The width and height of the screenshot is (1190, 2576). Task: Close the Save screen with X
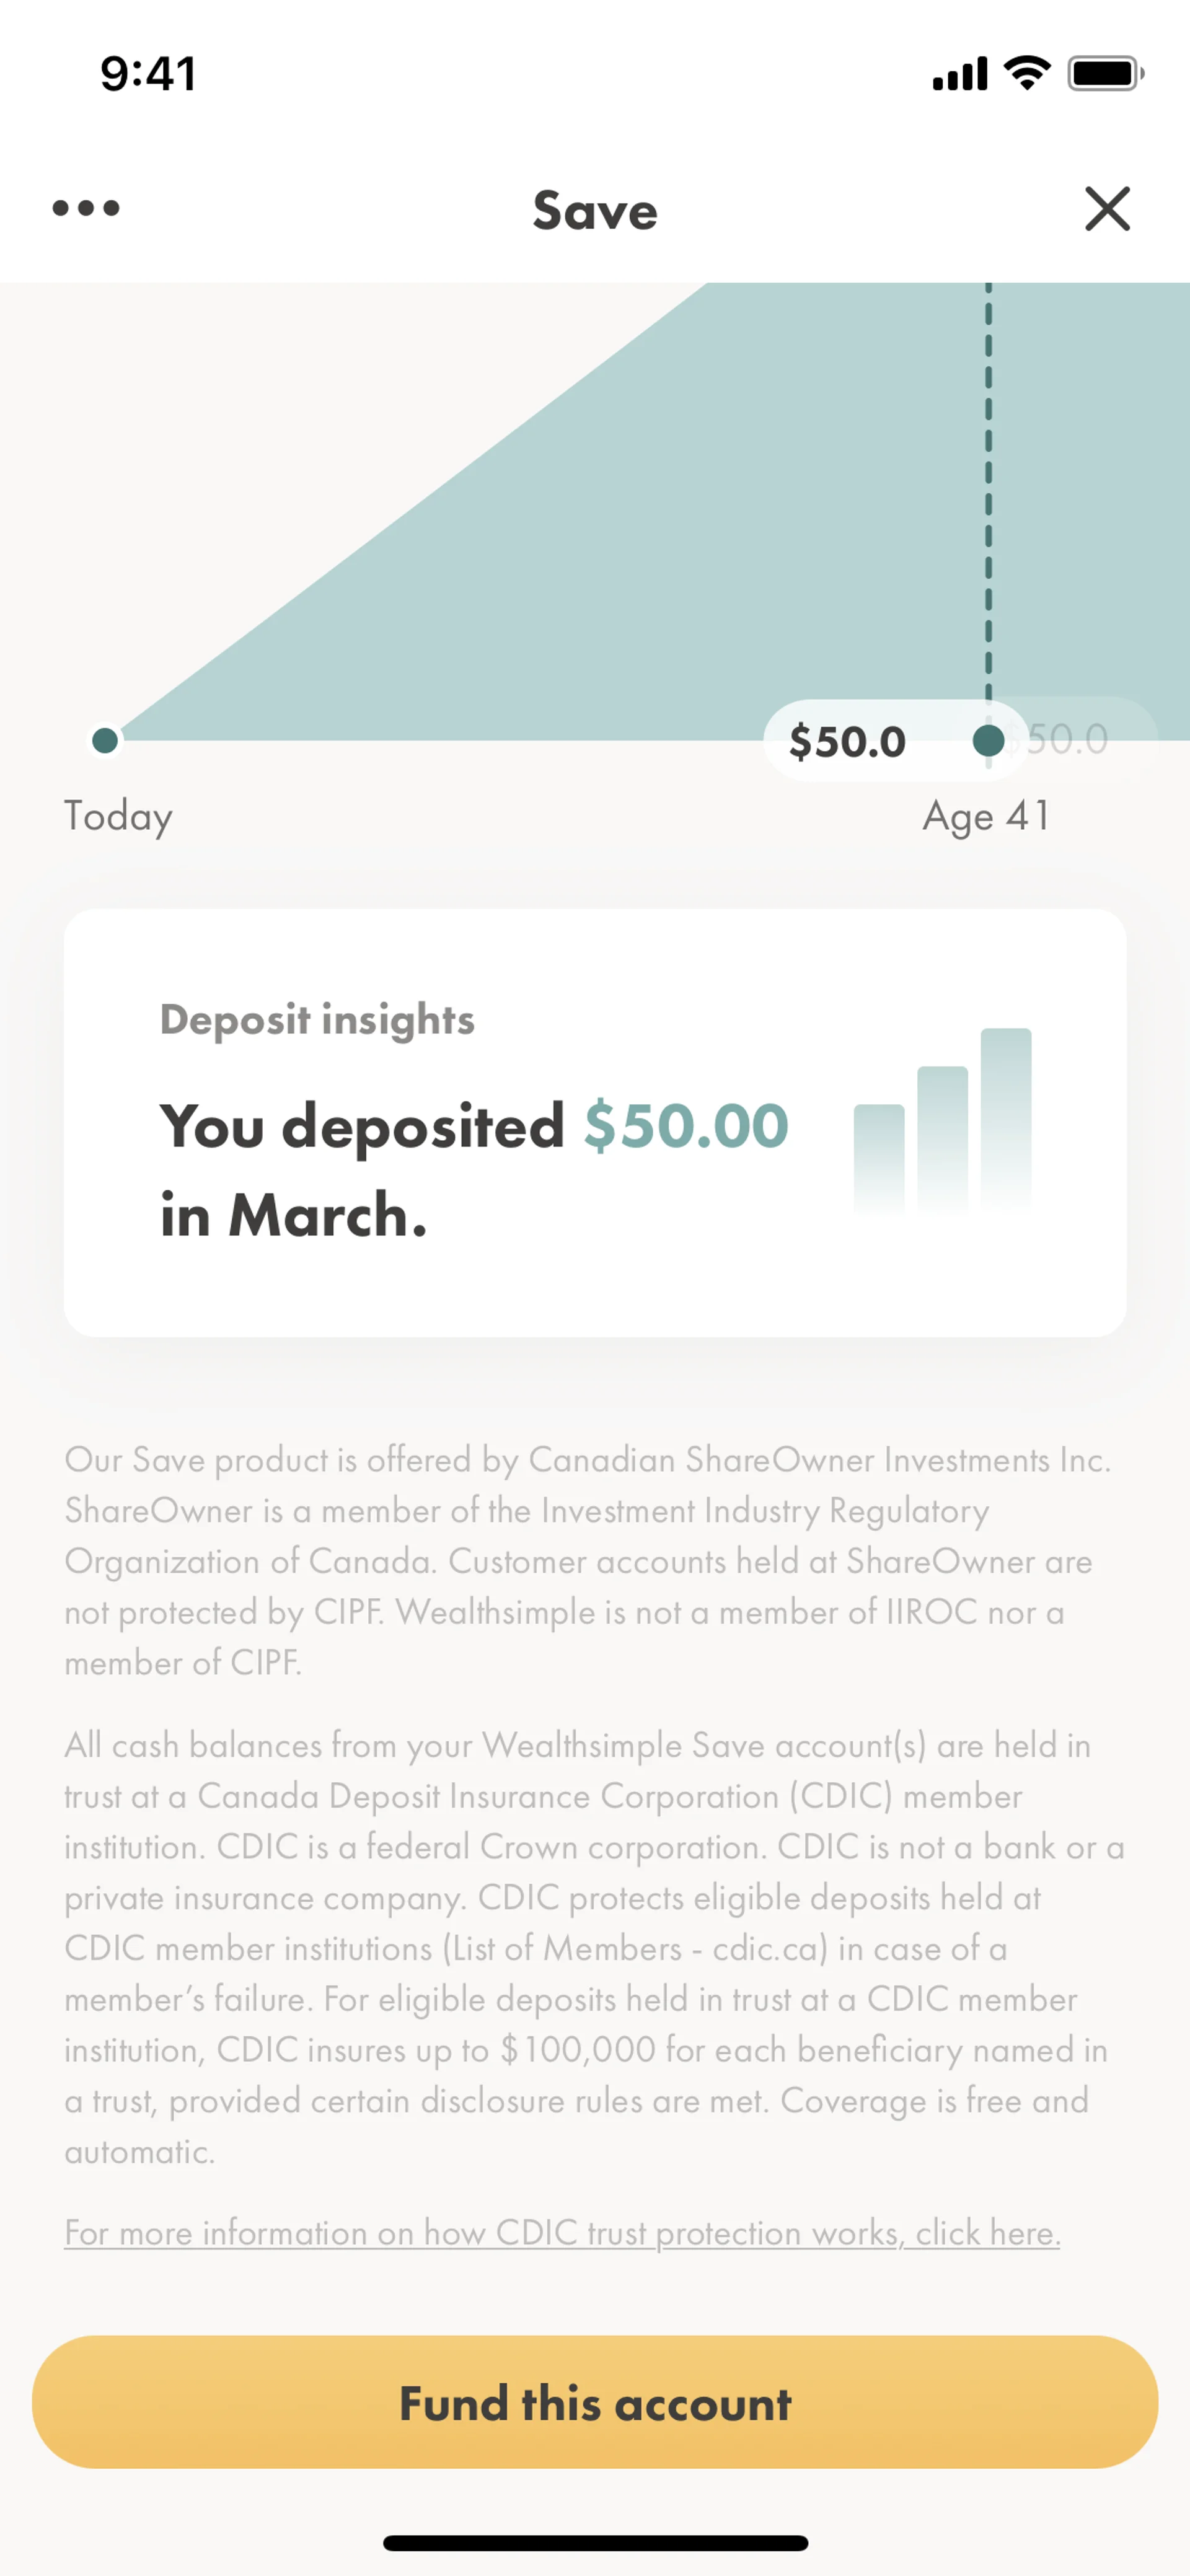(x=1107, y=209)
